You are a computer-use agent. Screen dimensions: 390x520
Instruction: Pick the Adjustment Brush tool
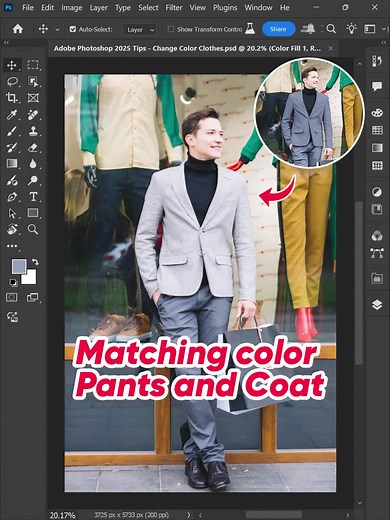tap(12, 180)
